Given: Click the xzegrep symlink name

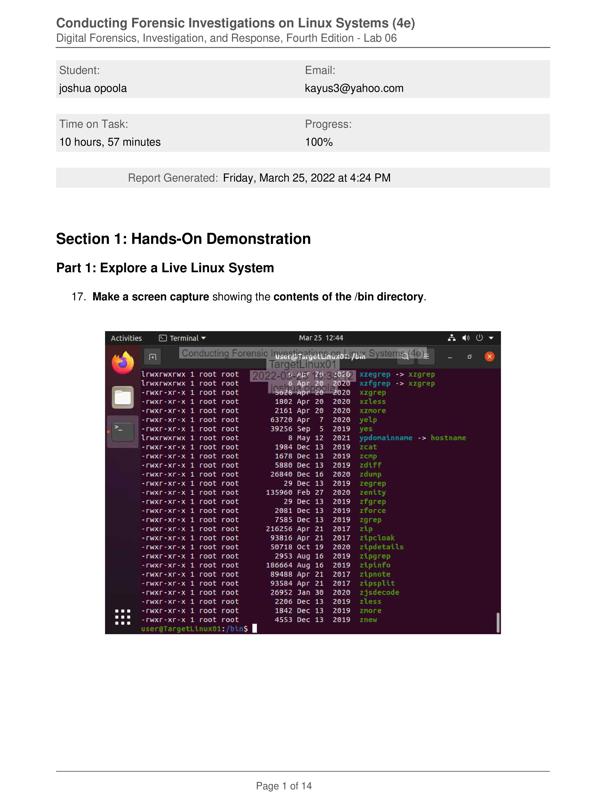Looking at the screenshot, I should coord(375,374).
